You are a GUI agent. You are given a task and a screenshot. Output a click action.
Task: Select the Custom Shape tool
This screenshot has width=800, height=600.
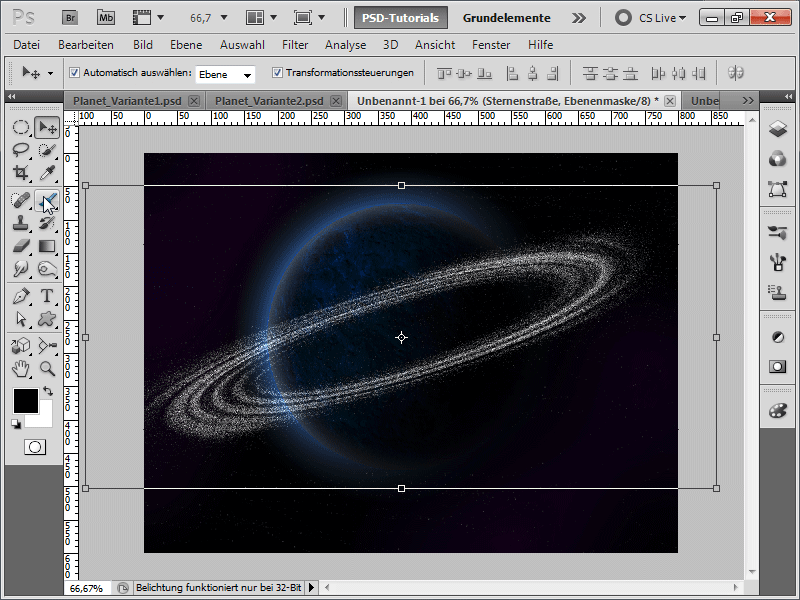(47, 319)
